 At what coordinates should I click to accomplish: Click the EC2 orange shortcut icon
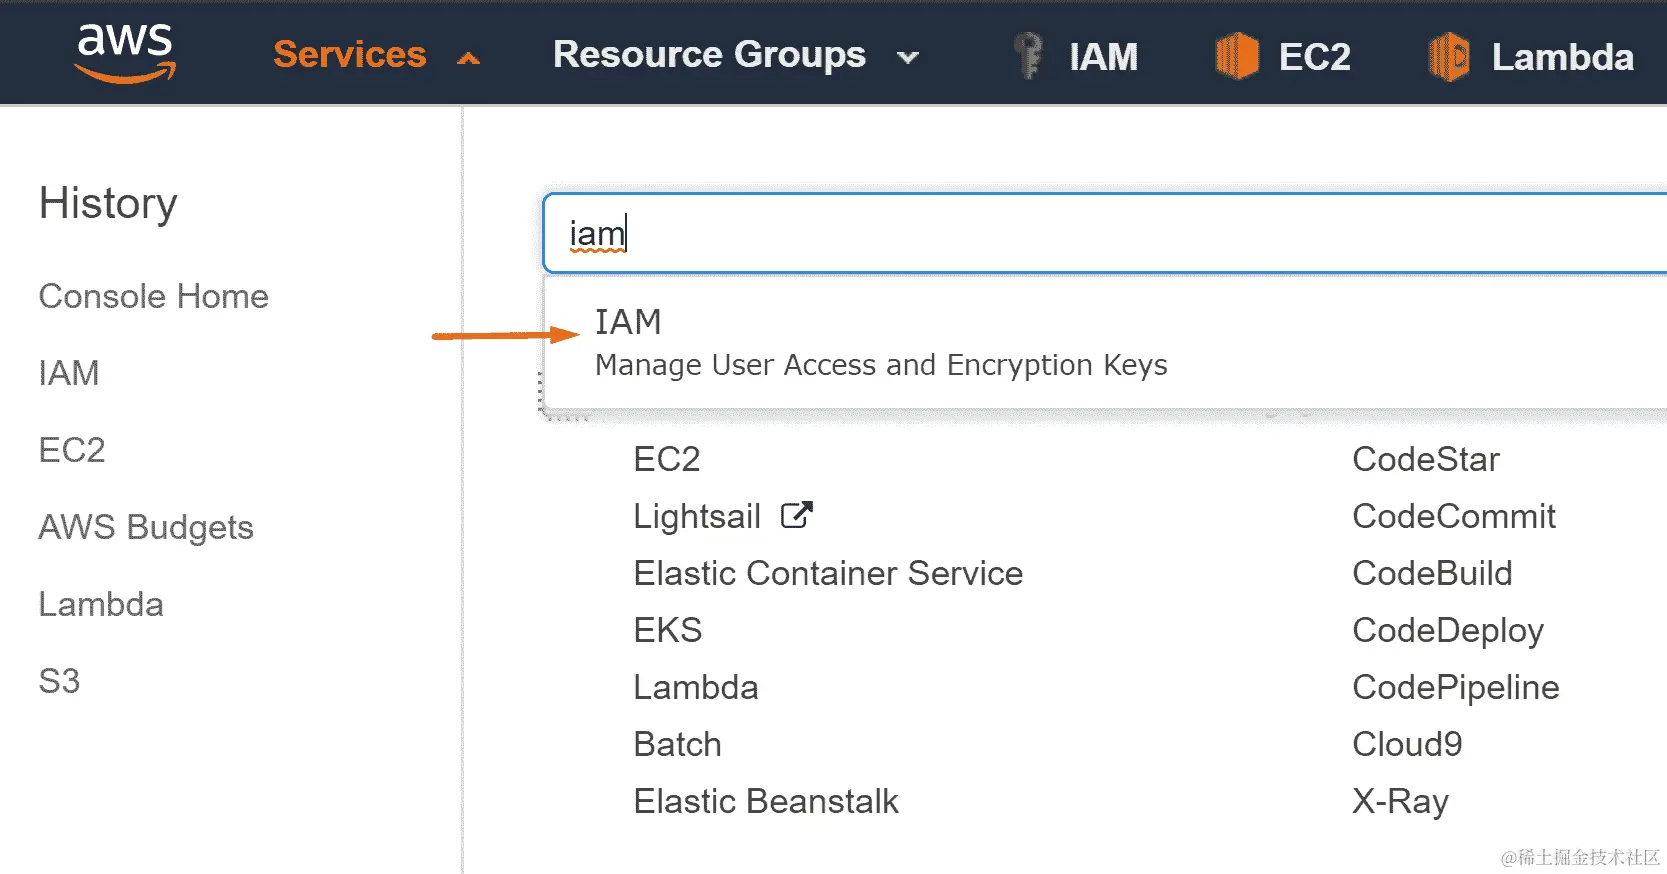[x=1236, y=56]
